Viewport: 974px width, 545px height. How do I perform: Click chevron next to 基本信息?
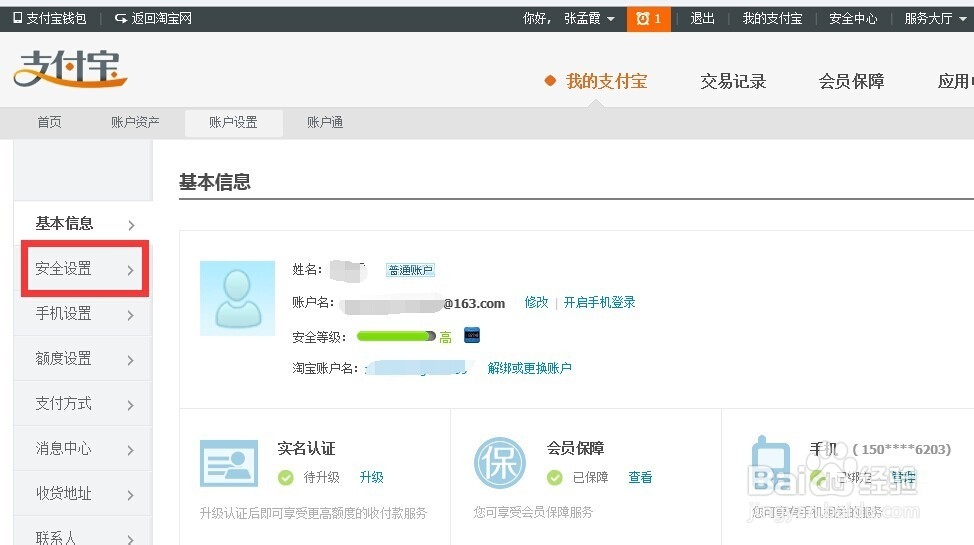point(130,225)
